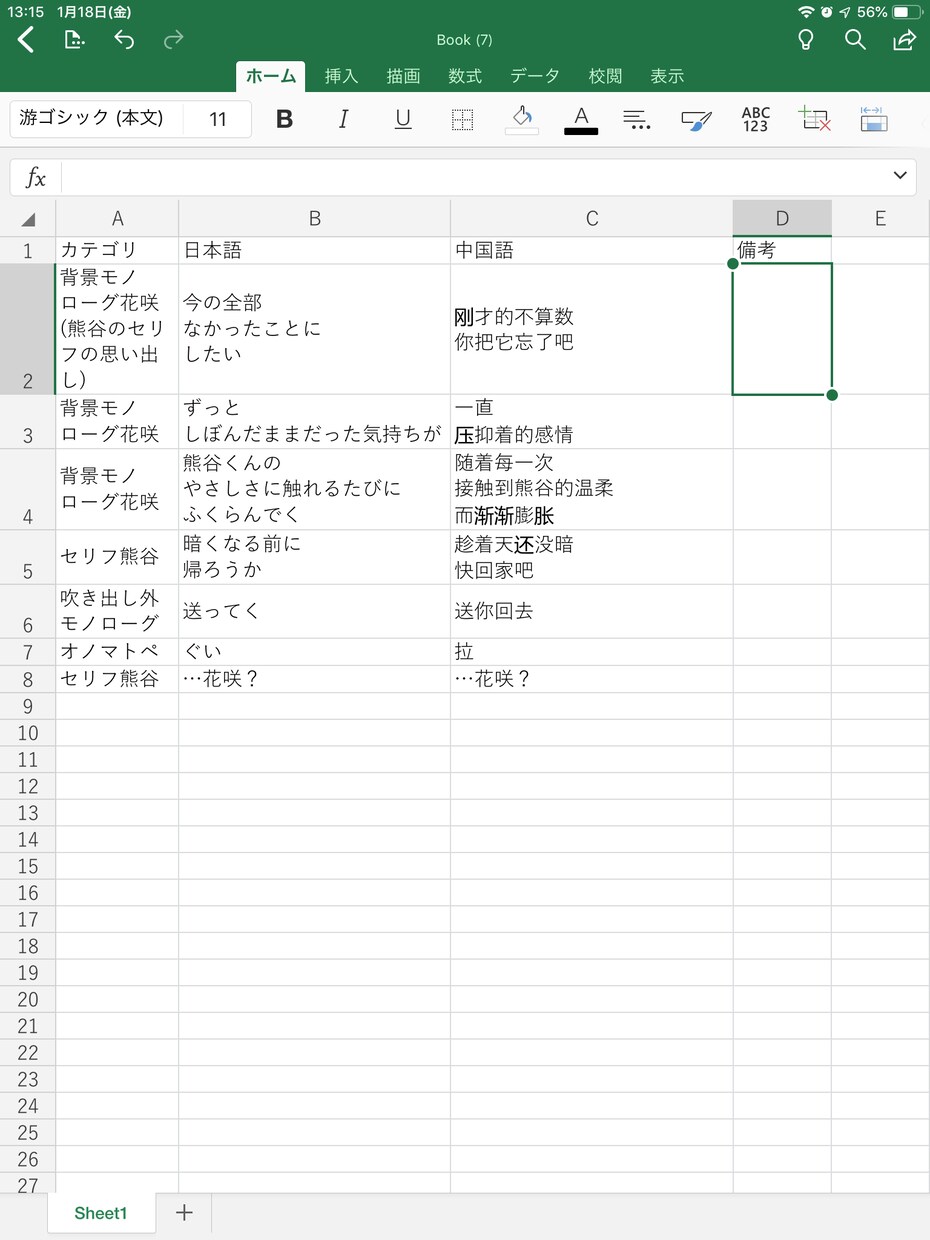Select the Book (7) document title
The width and height of the screenshot is (930, 1240).
point(465,40)
